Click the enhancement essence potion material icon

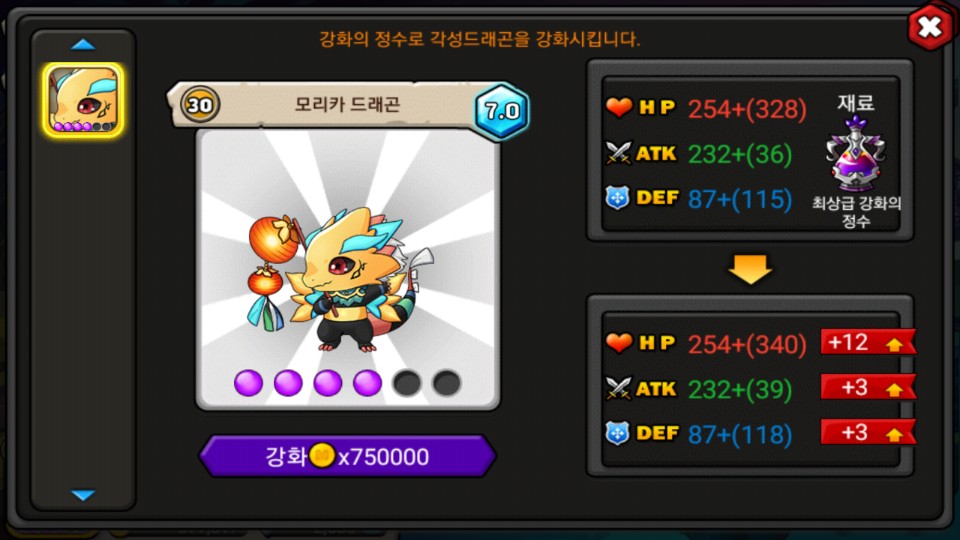tap(855, 154)
